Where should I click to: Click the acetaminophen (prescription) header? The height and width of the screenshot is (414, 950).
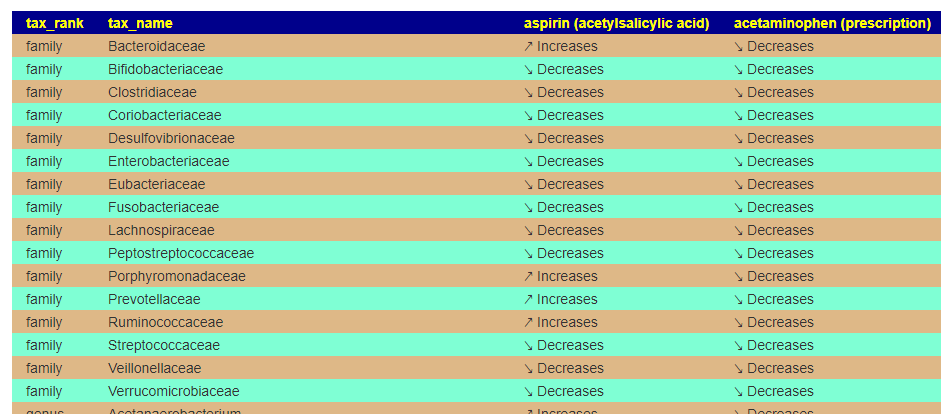click(832, 23)
